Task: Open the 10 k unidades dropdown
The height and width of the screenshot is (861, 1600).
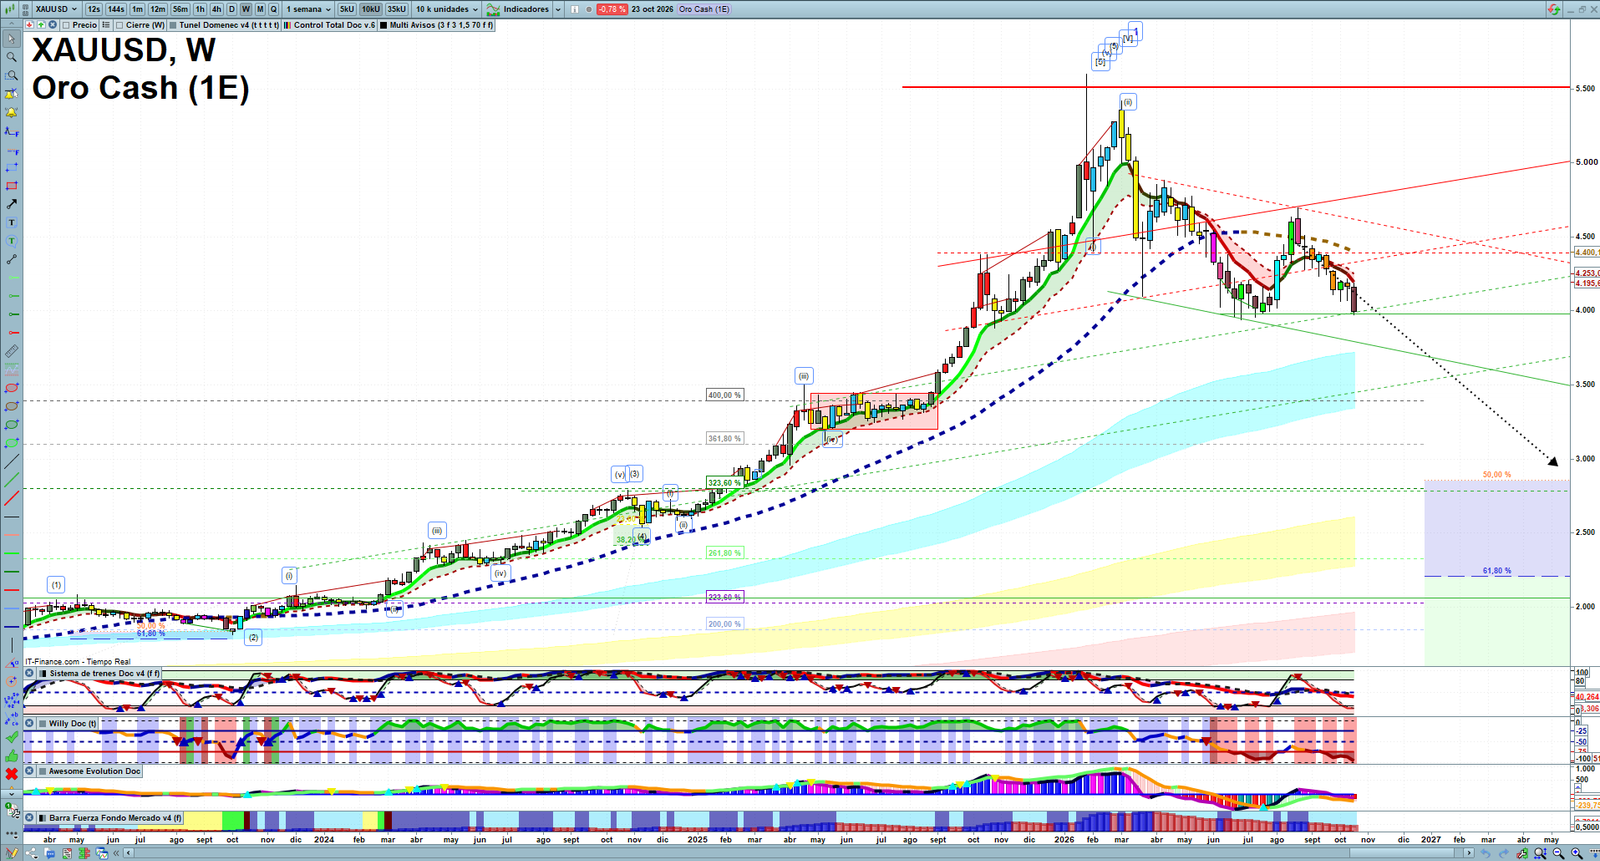Action: pos(447,9)
